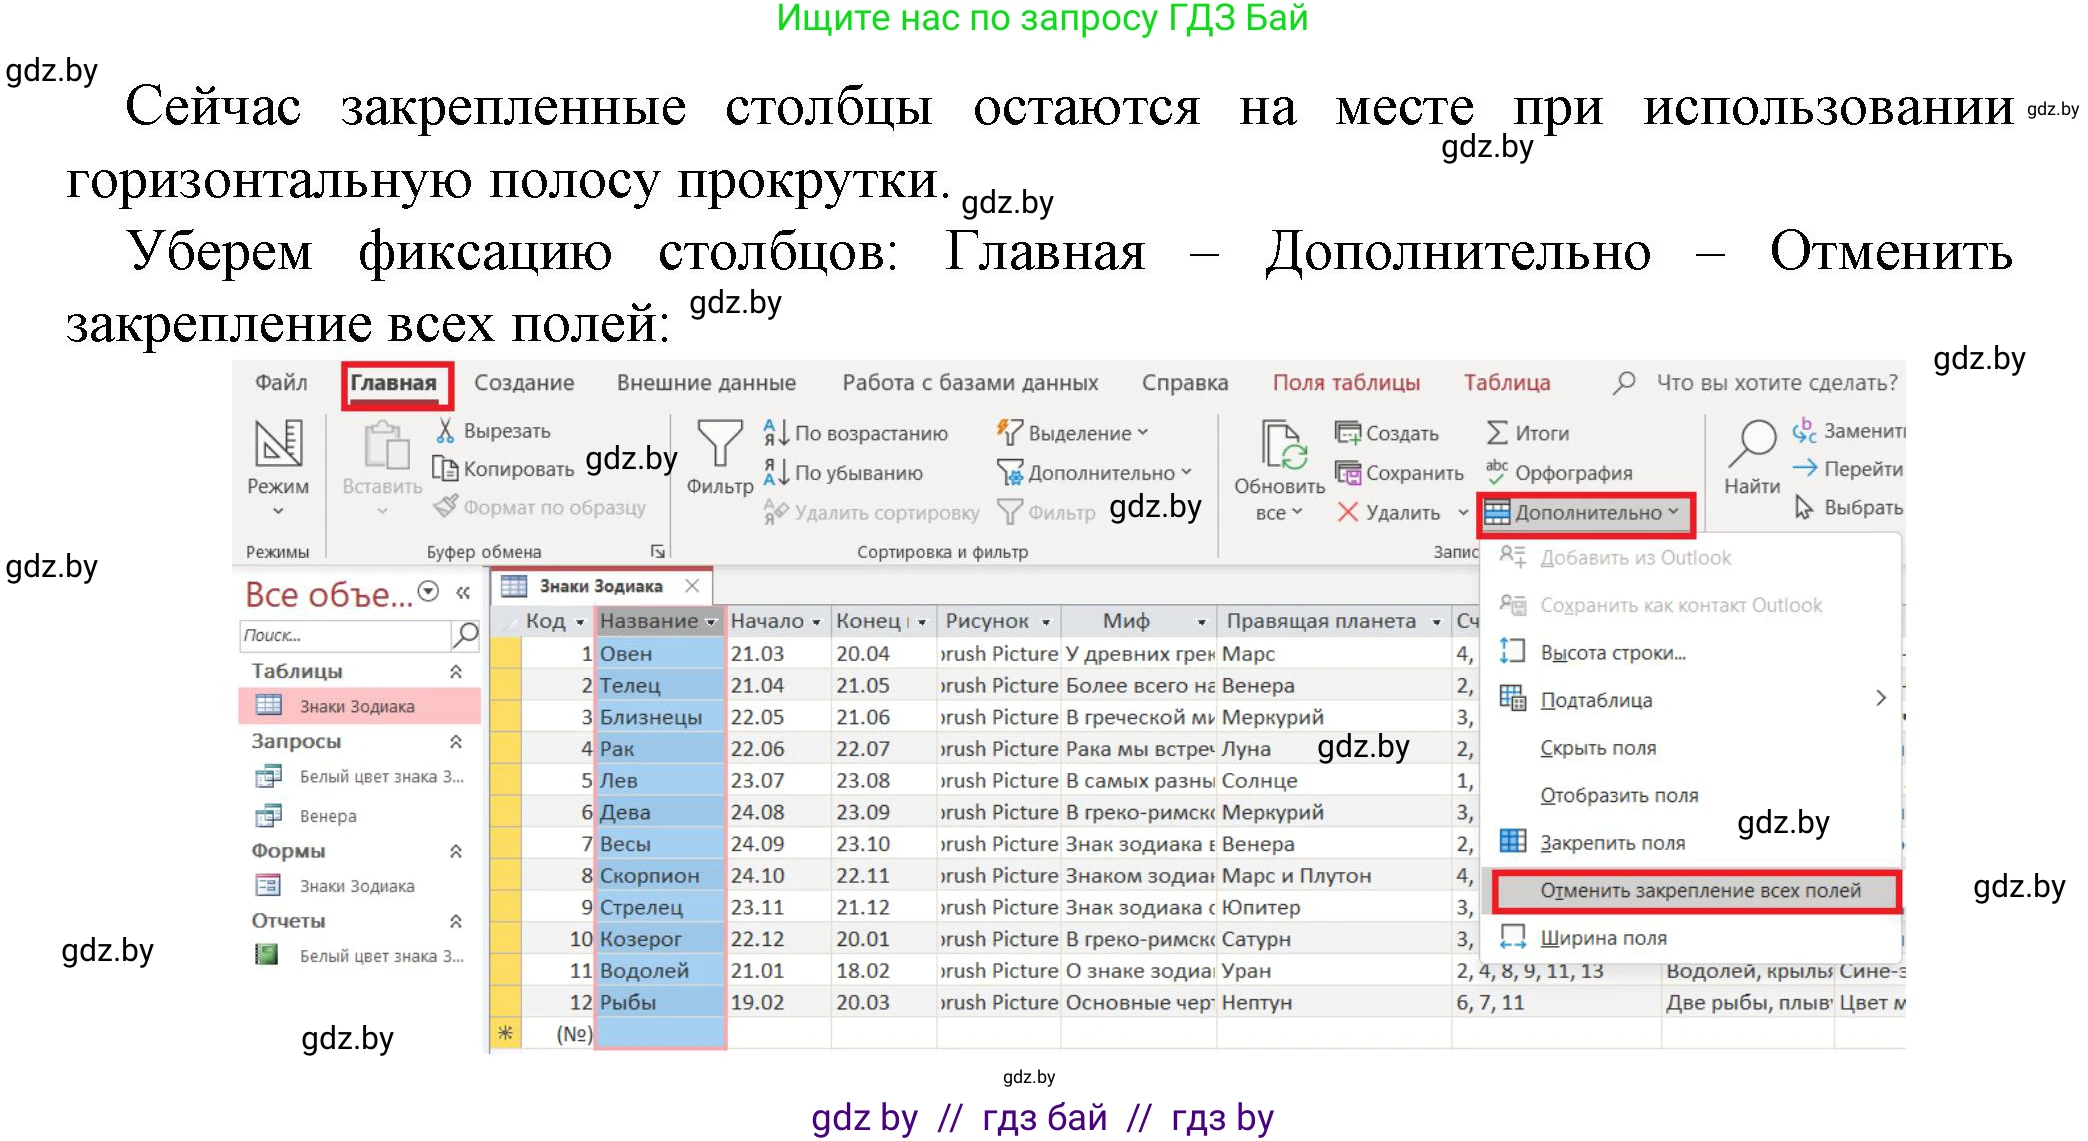Switch to the Создание tab
The image size is (2088, 1141).
(523, 382)
